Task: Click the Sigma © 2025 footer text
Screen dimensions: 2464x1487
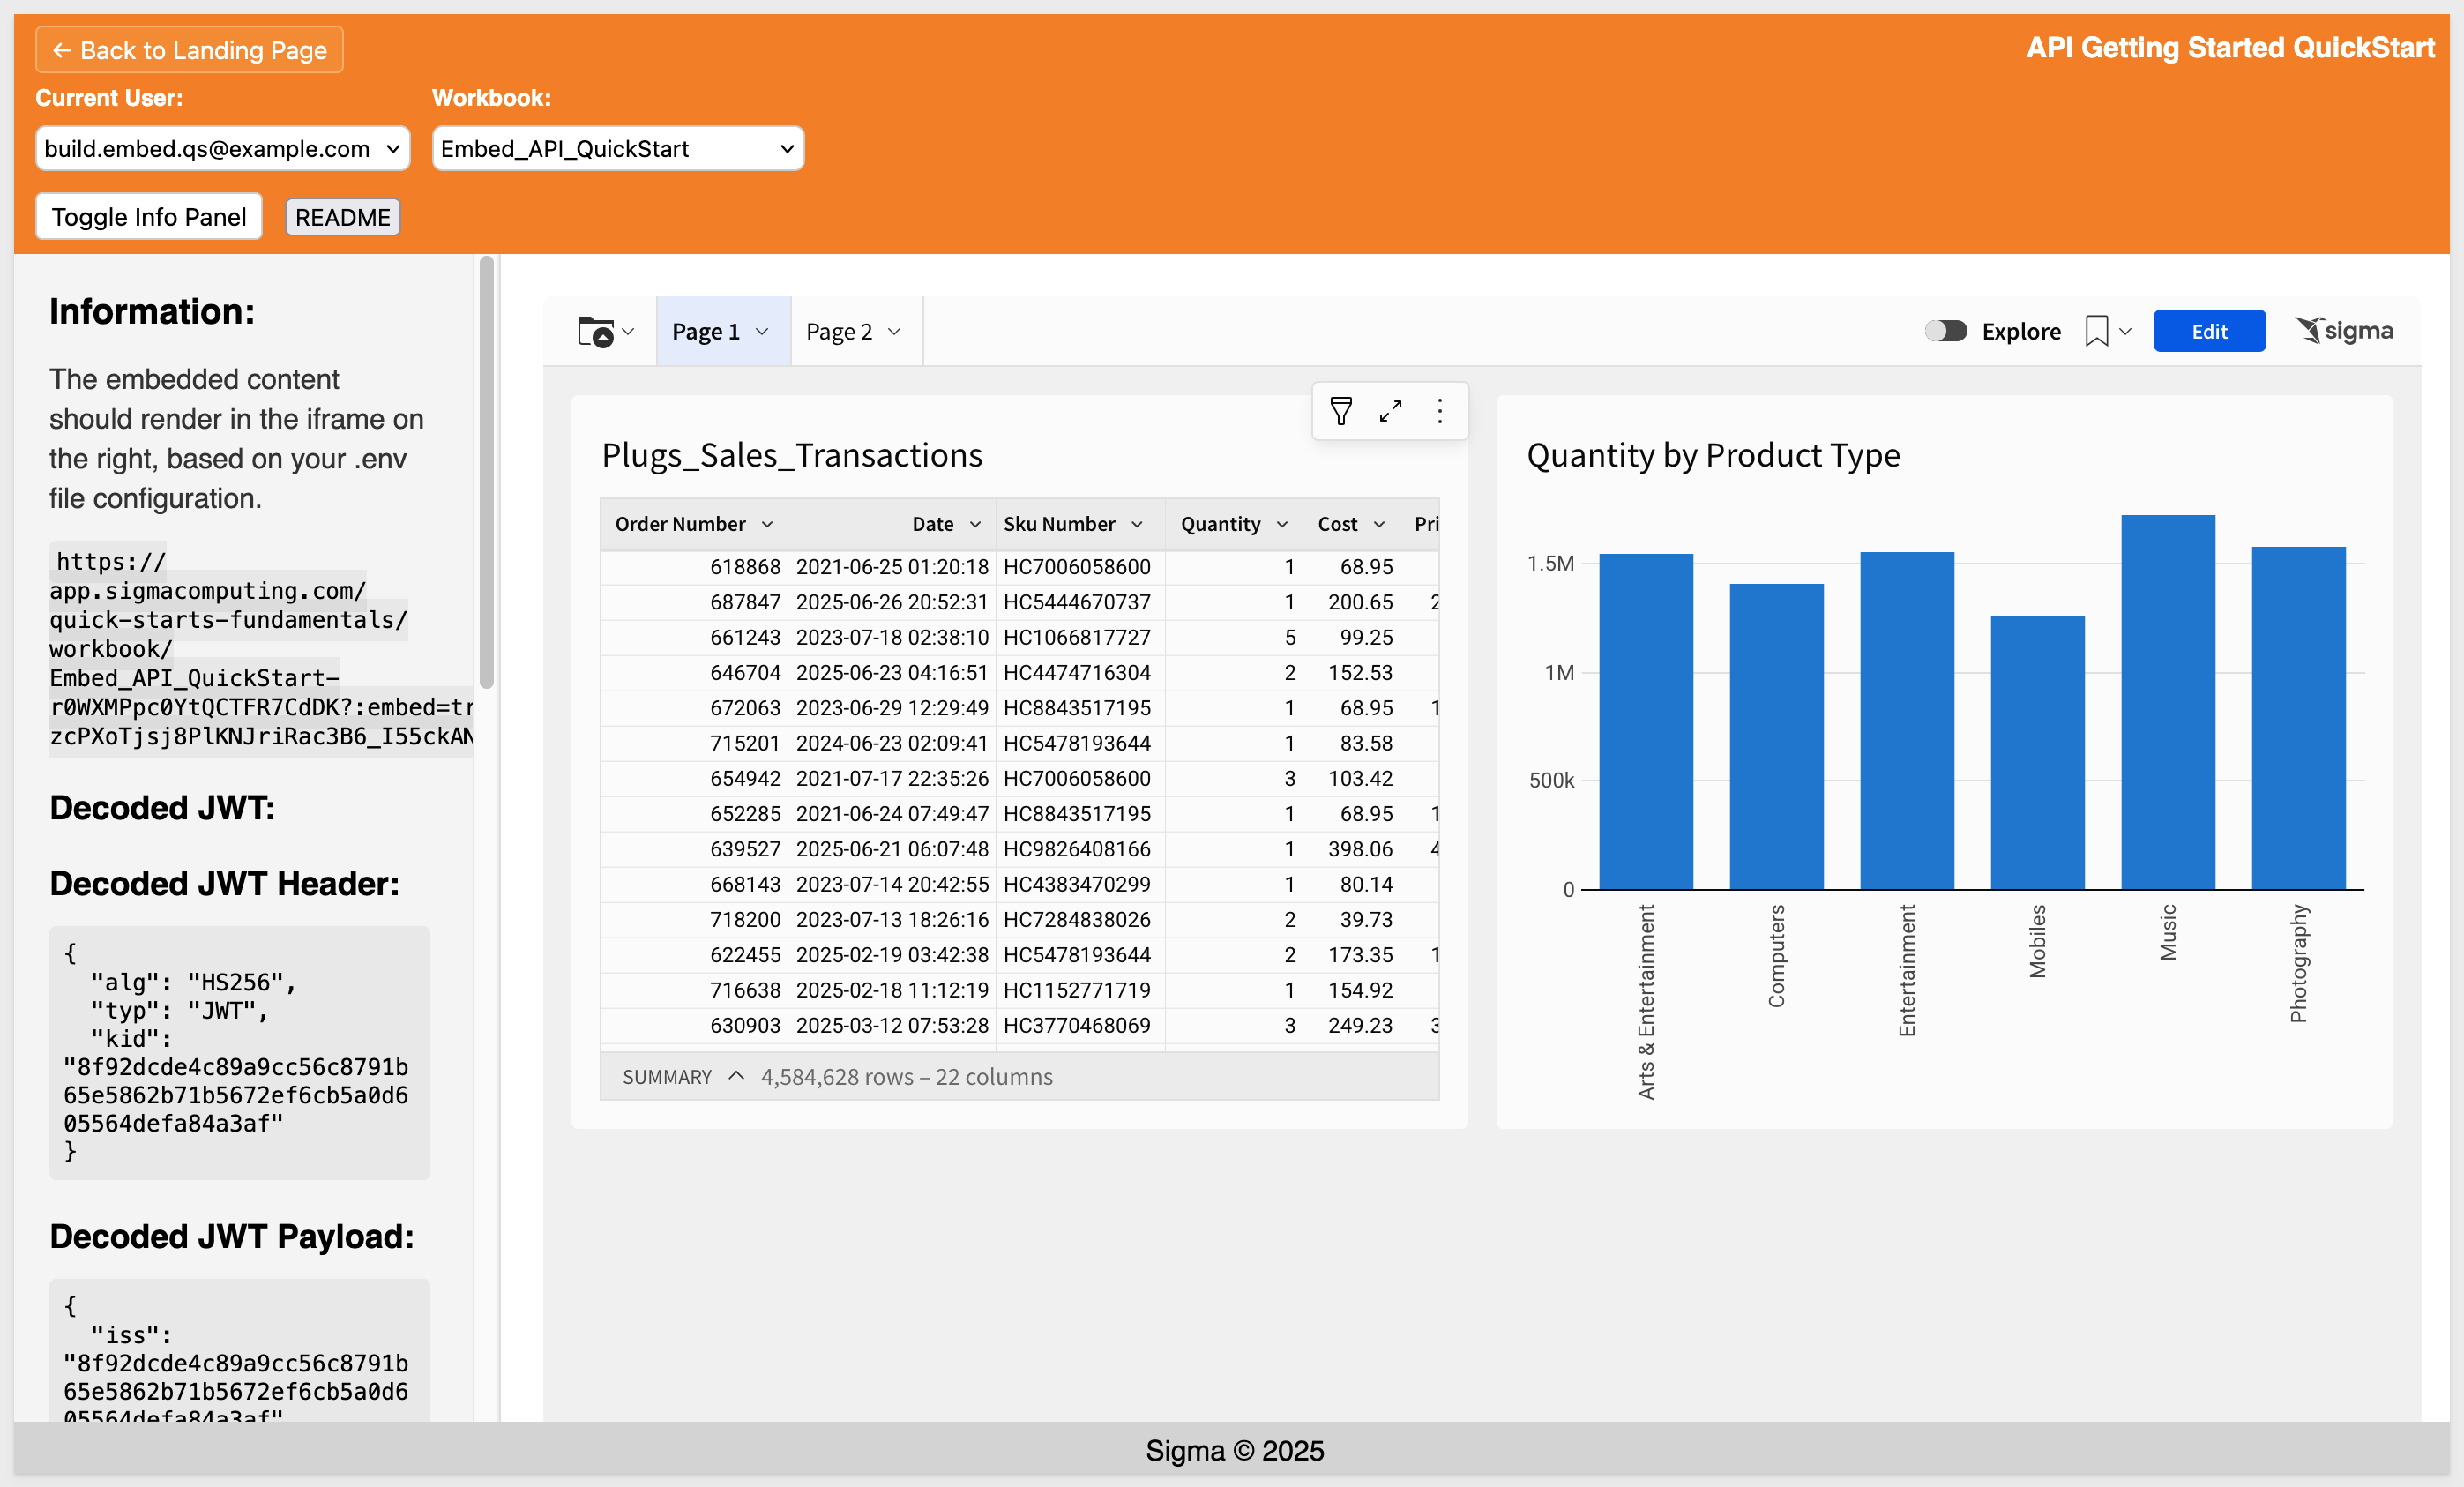Action: [1234, 1451]
